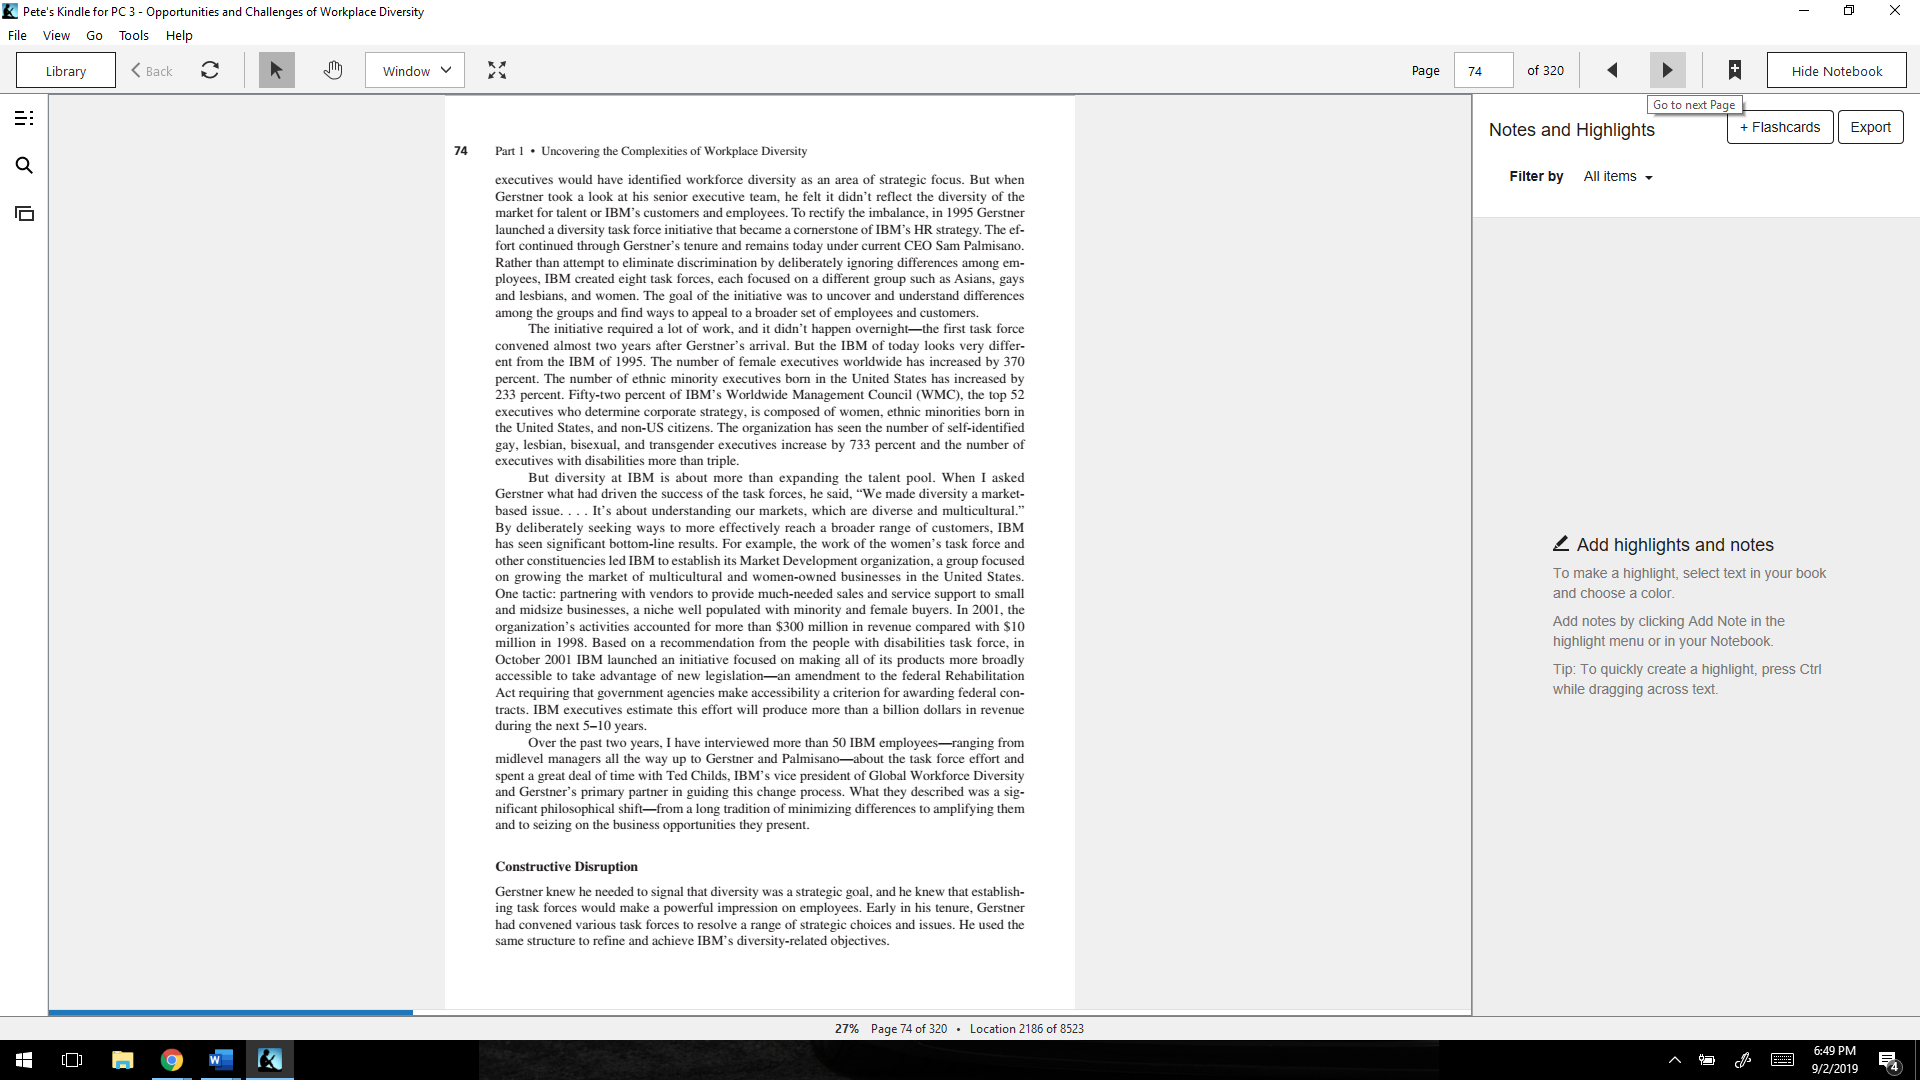Open File Explorer from the taskbar

[122, 1060]
